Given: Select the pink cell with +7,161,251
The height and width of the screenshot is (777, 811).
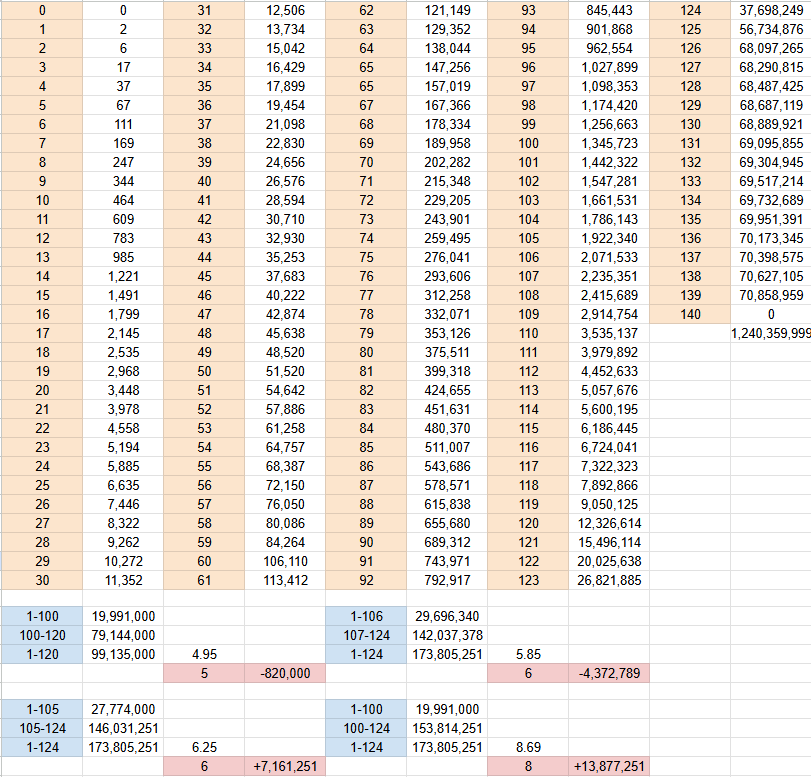Looking at the screenshot, I should [285, 766].
